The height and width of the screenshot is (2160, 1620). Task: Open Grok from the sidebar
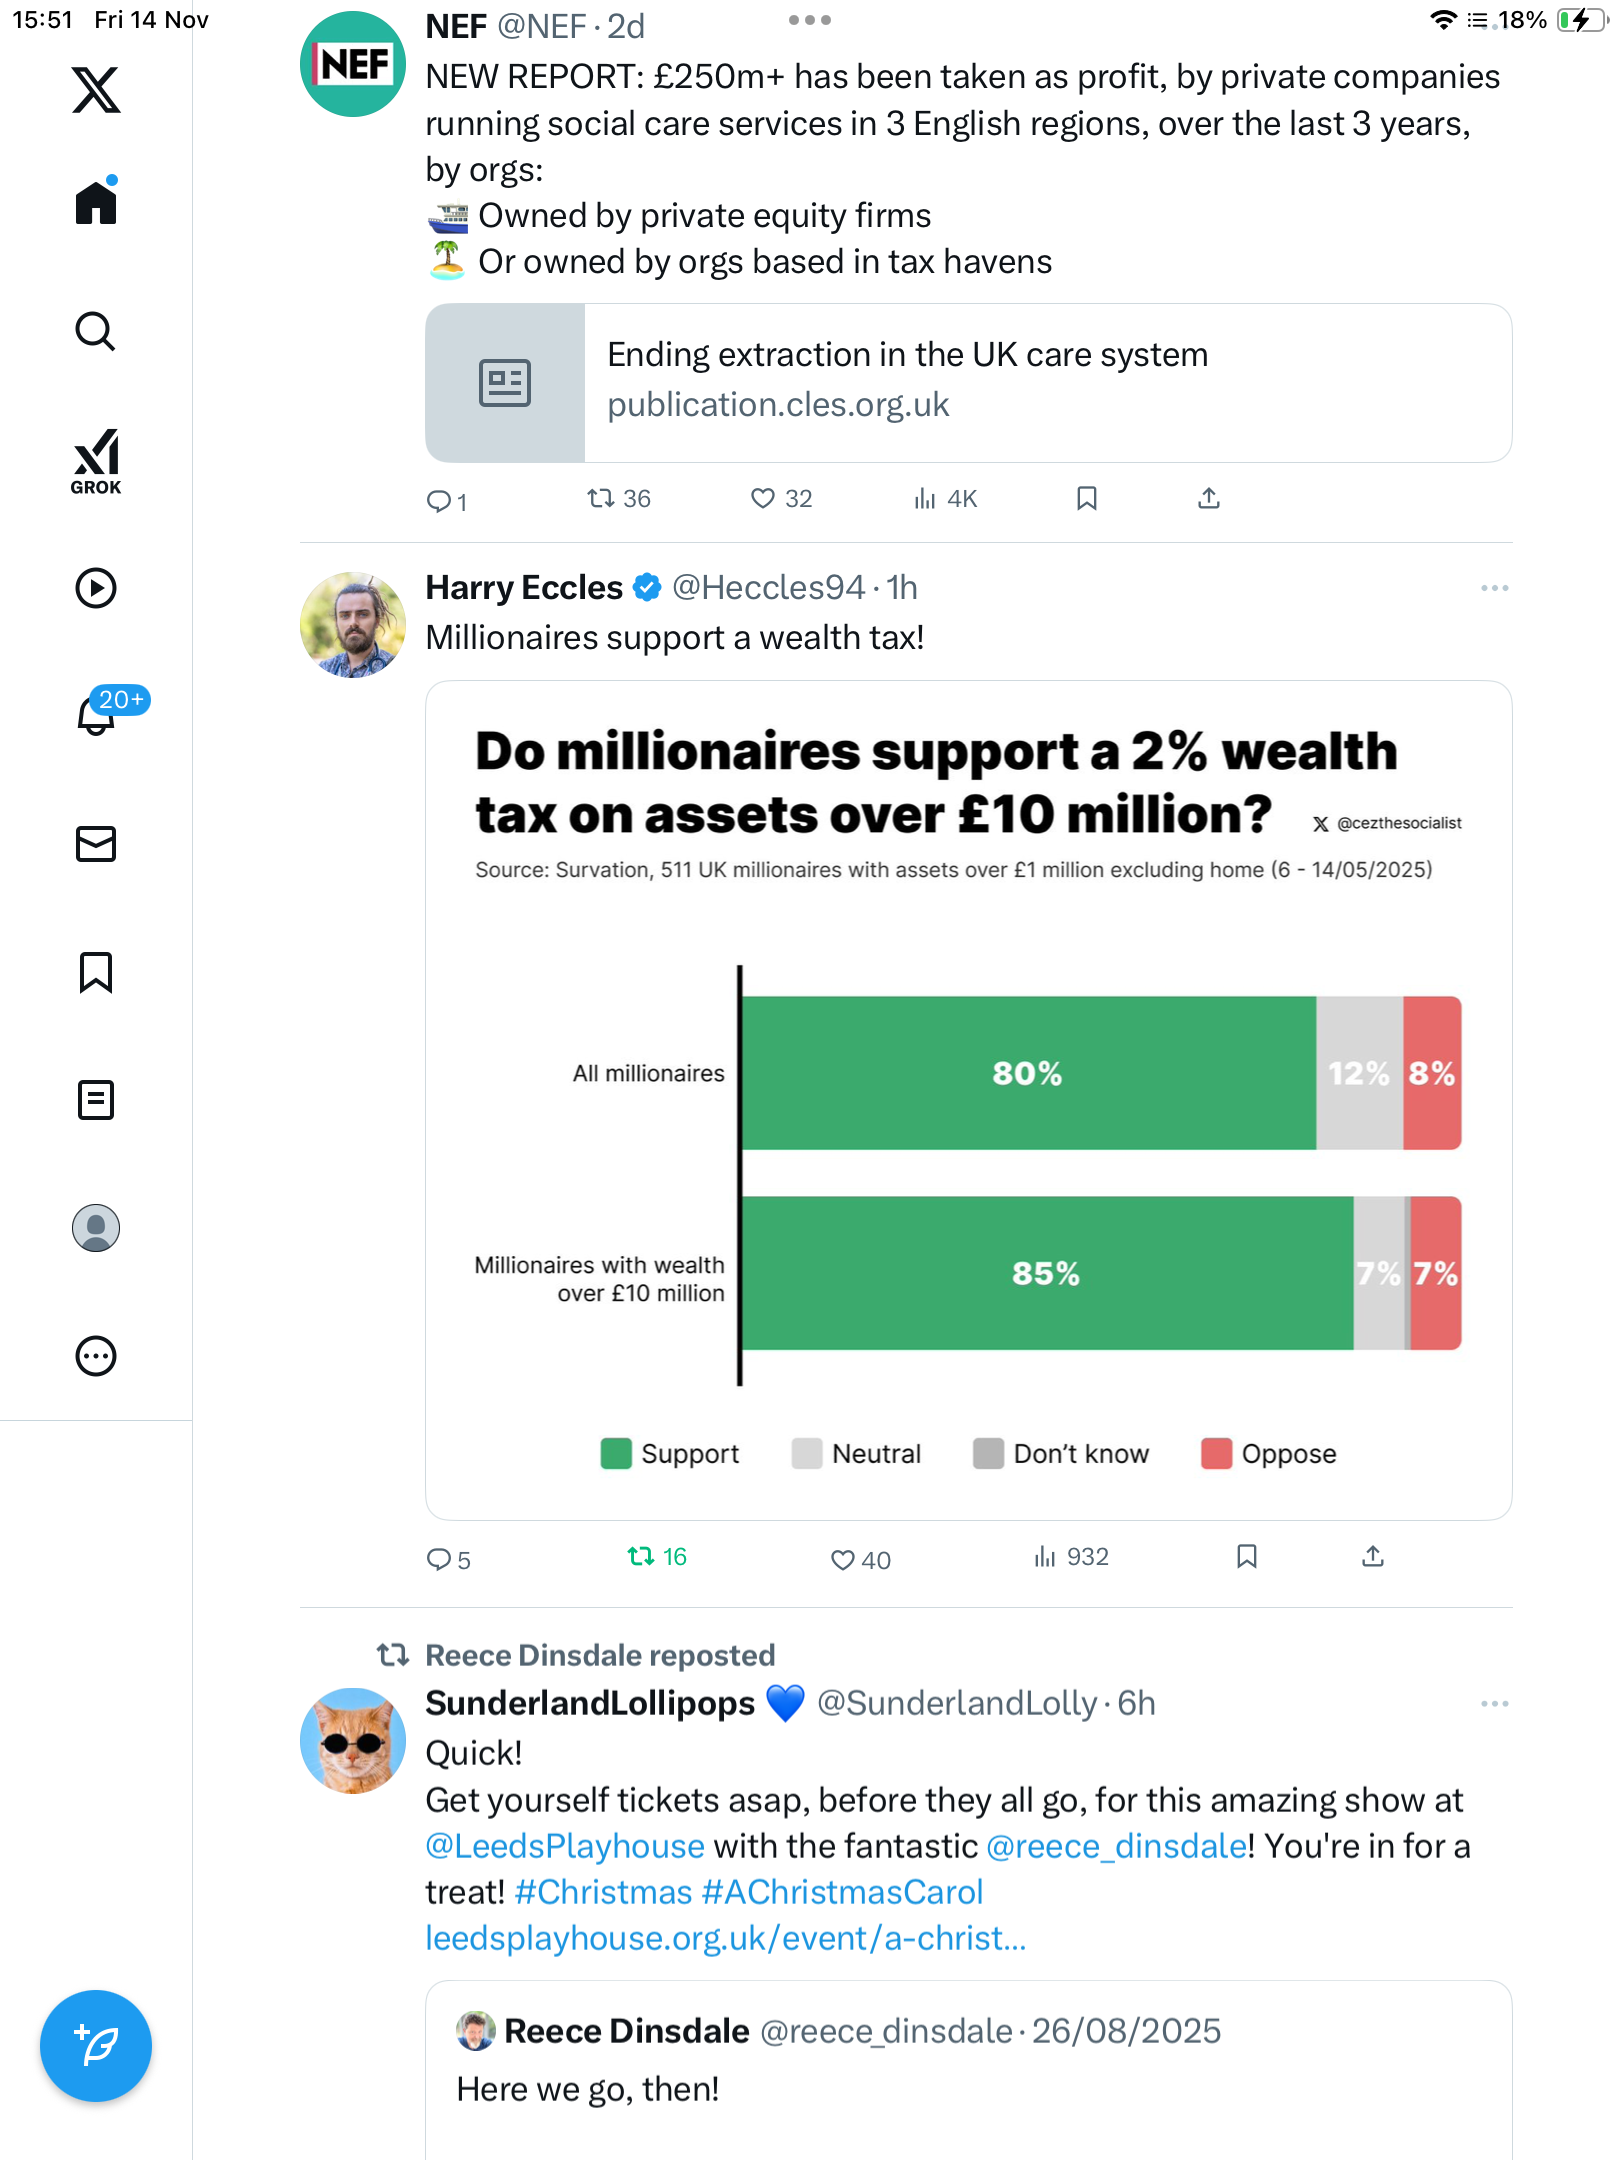(x=96, y=461)
